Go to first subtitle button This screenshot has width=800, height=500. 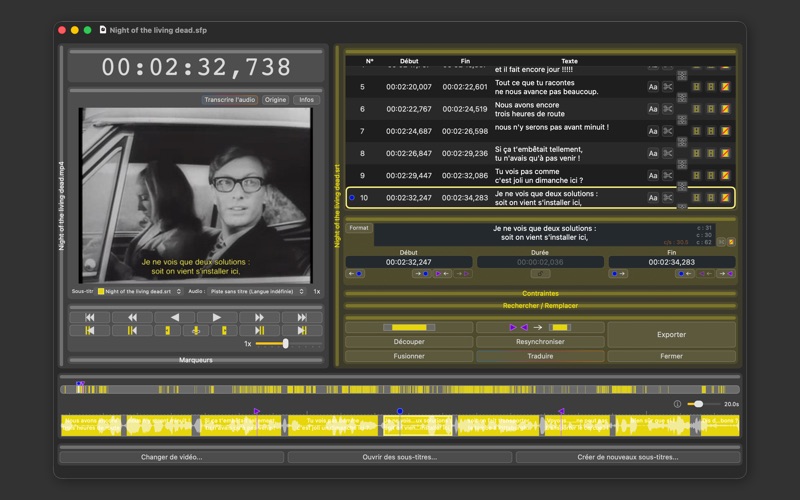(90, 331)
